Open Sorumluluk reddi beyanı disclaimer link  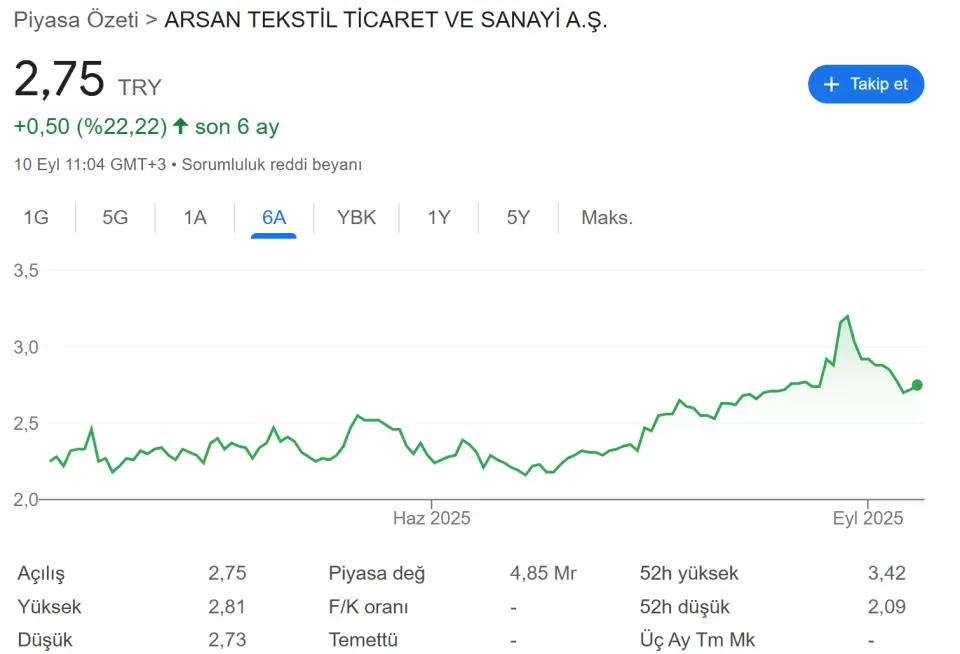[x=272, y=165]
